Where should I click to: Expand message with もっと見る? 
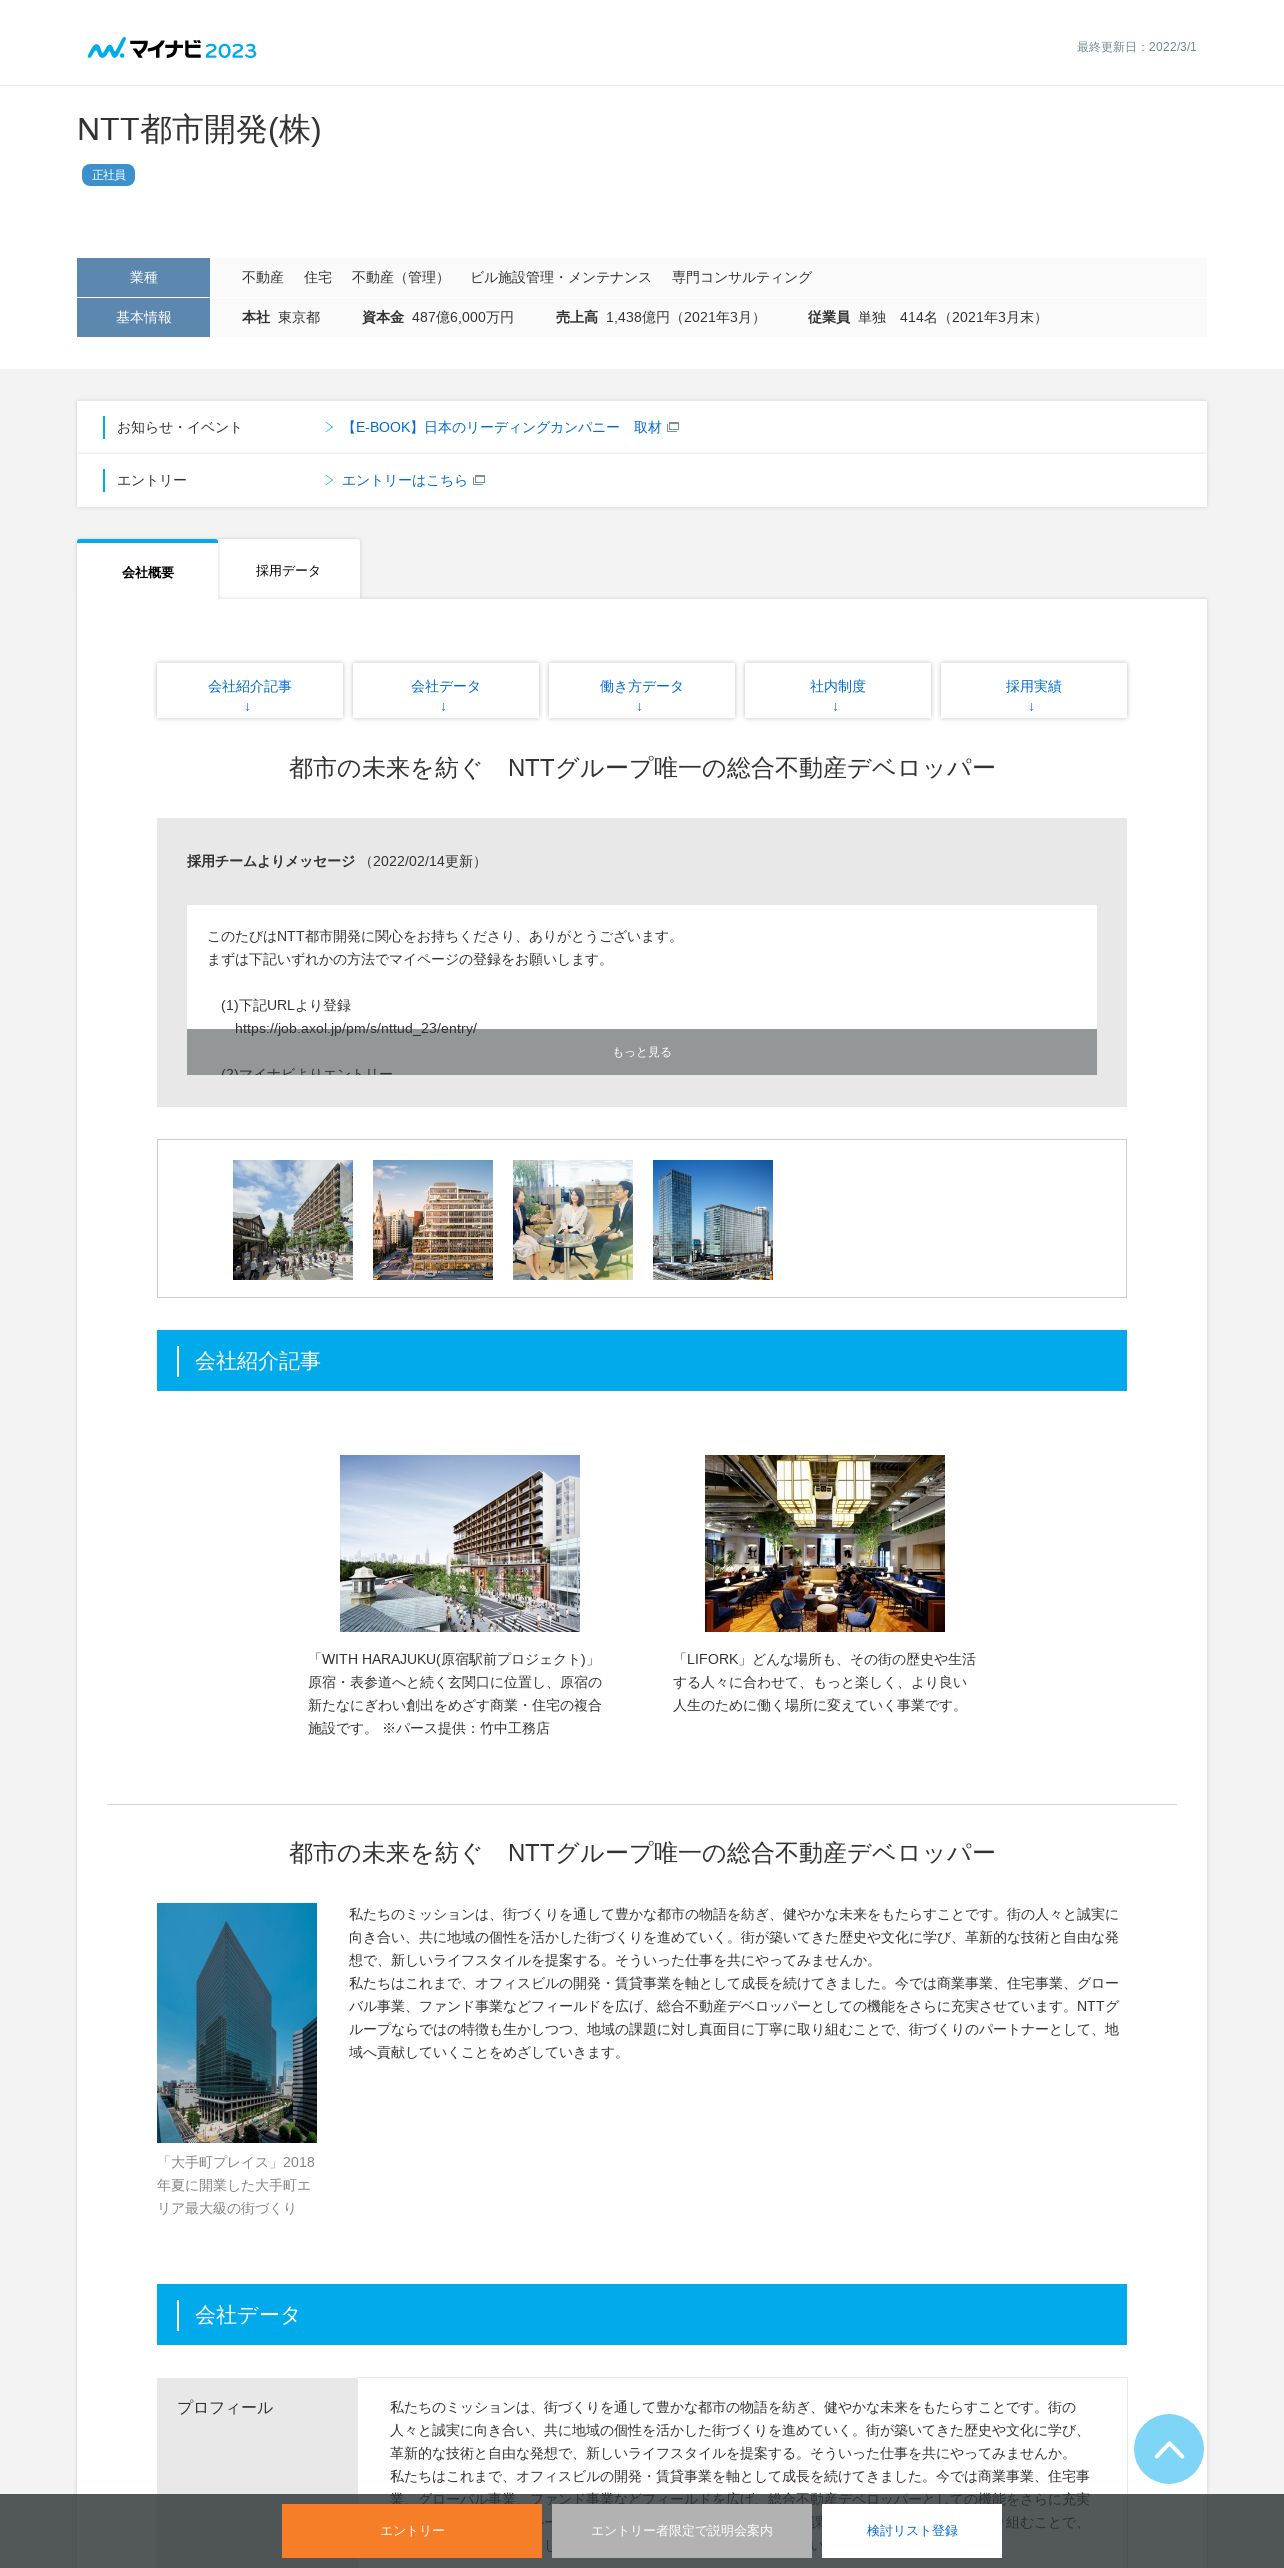(642, 1052)
